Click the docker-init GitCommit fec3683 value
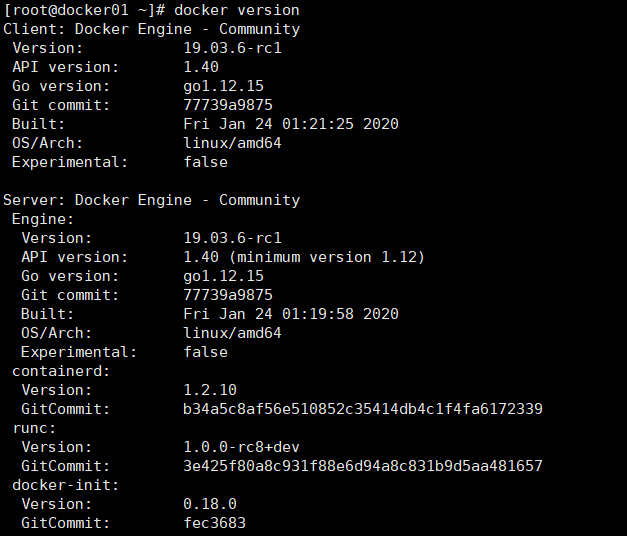Viewport: 627px width, 536px height. (214, 523)
